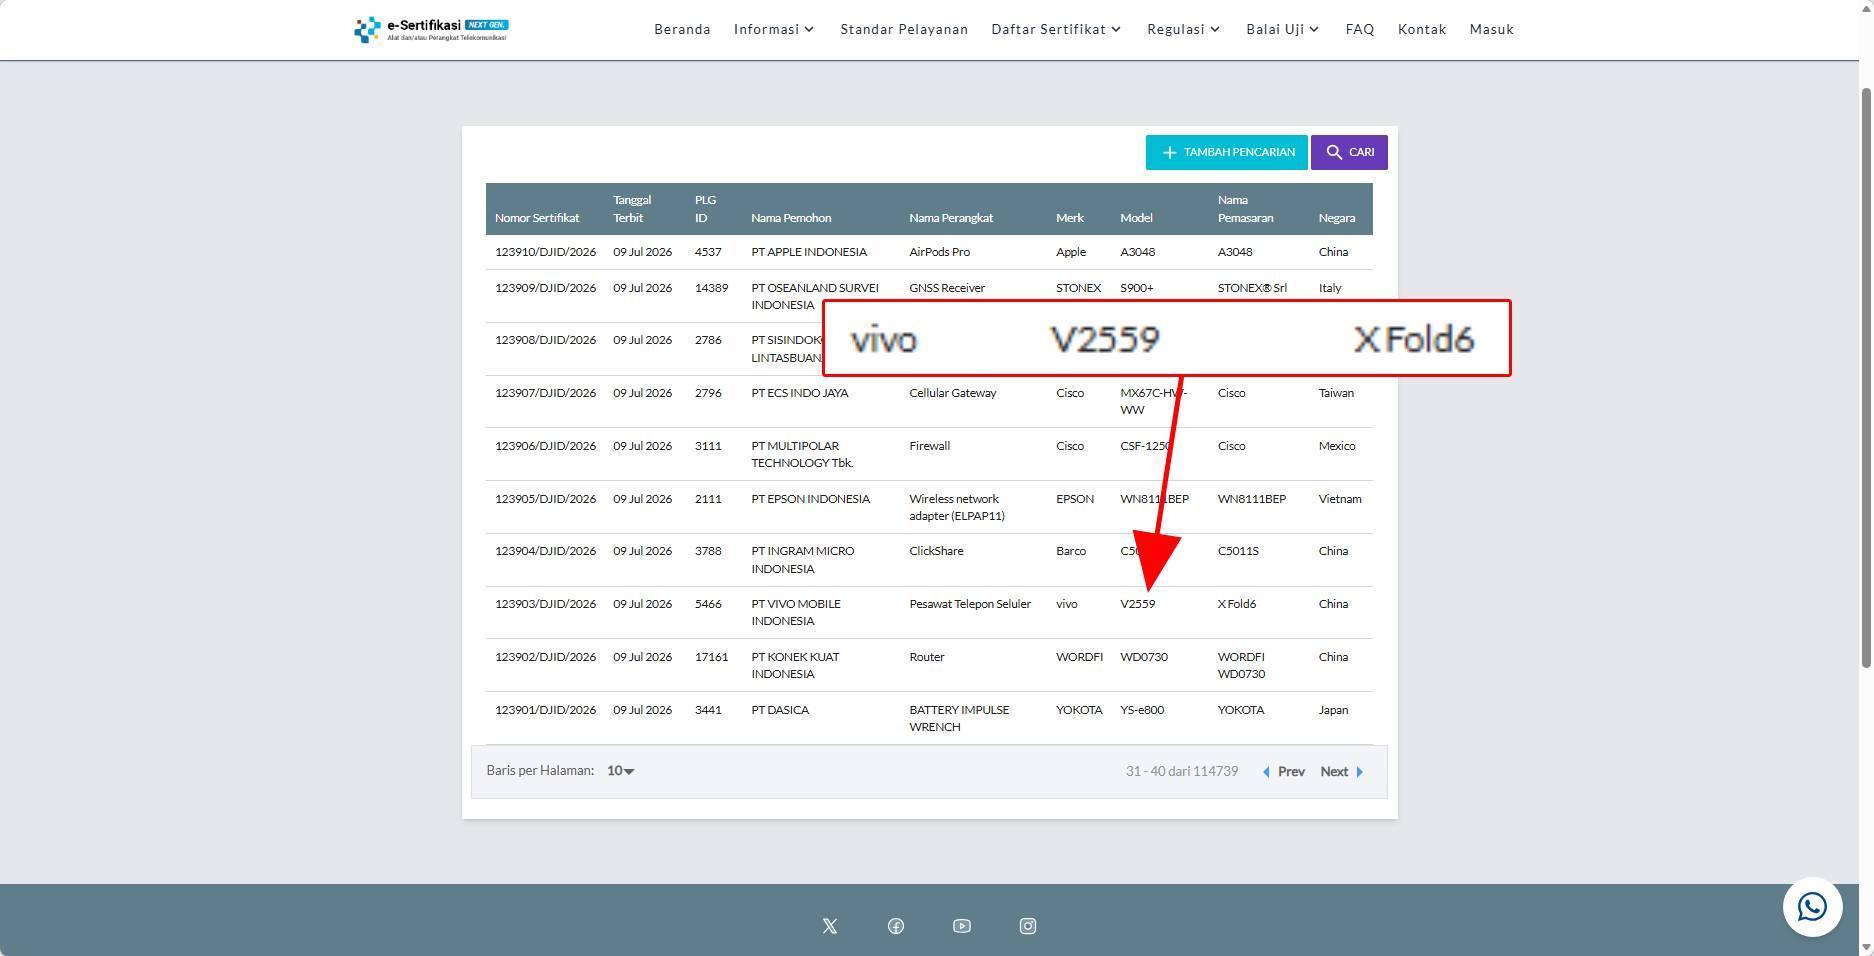Click the STONEX brand cell

[1078, 288]
